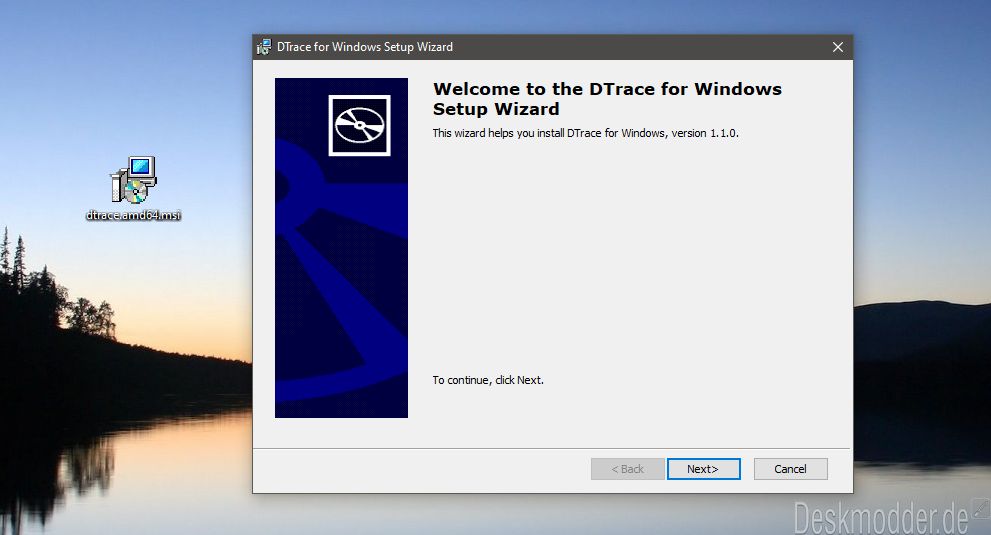Viewport: 991px width, 535px height.
Task: Select the dtrace.amd64.msi desktop icon
Action: click(133, 180)
